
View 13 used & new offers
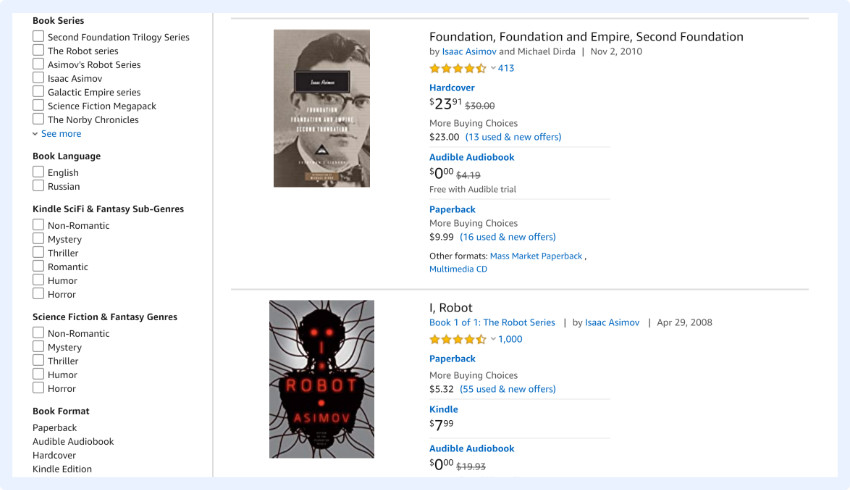pyautogui.click(x=513, y=137)
